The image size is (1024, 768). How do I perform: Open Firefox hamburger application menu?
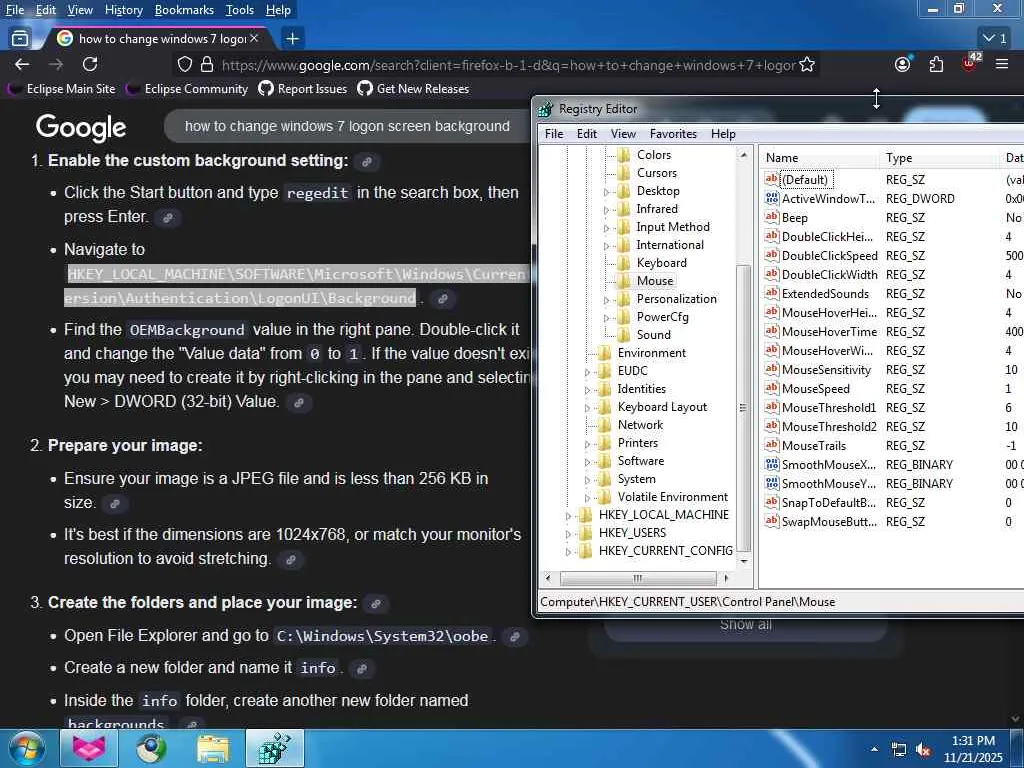[x=1002, y=64]
